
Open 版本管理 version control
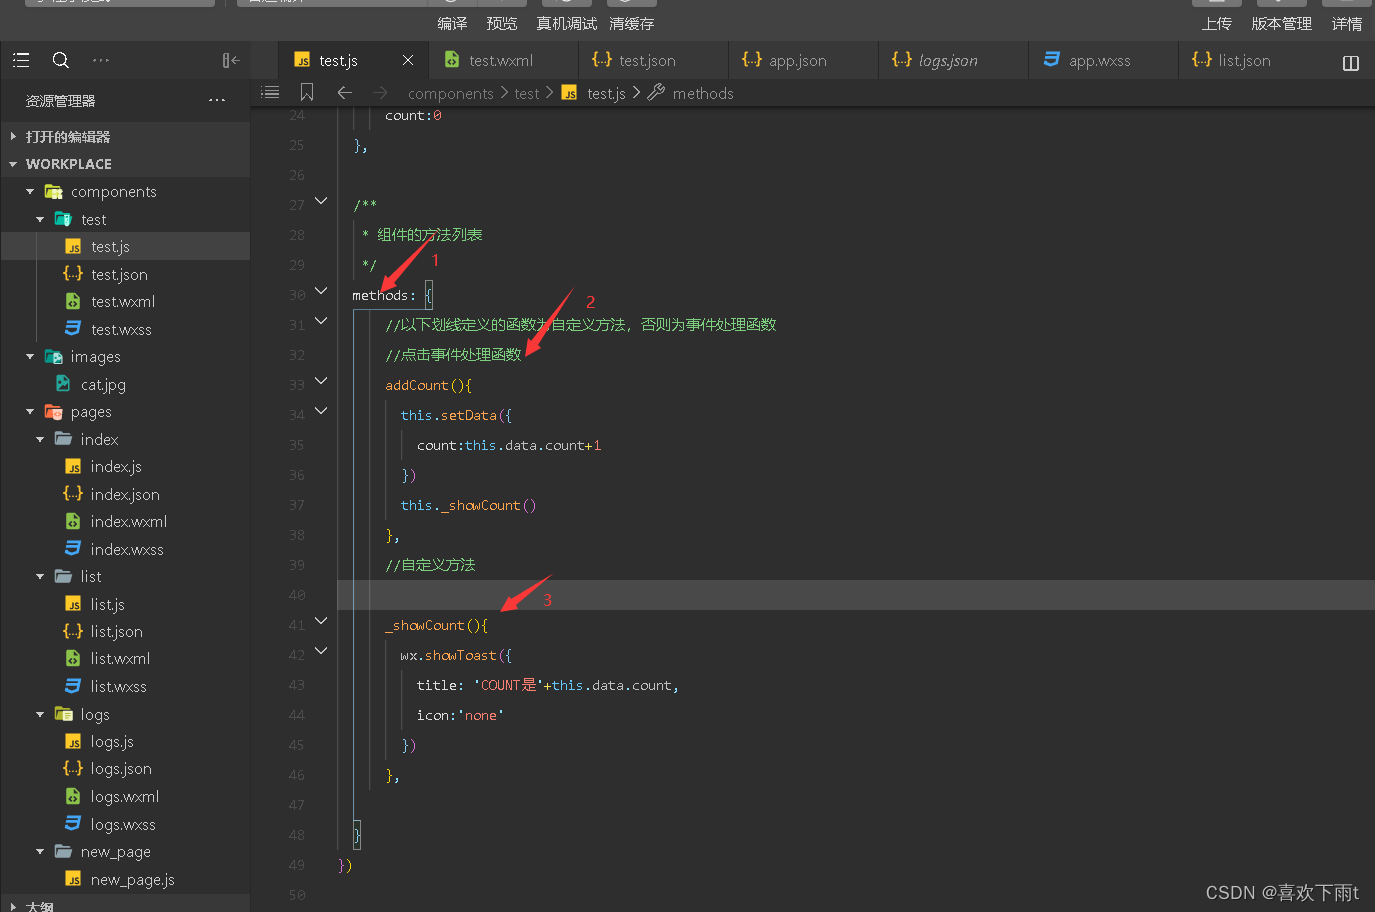(x=1281, y=23)
